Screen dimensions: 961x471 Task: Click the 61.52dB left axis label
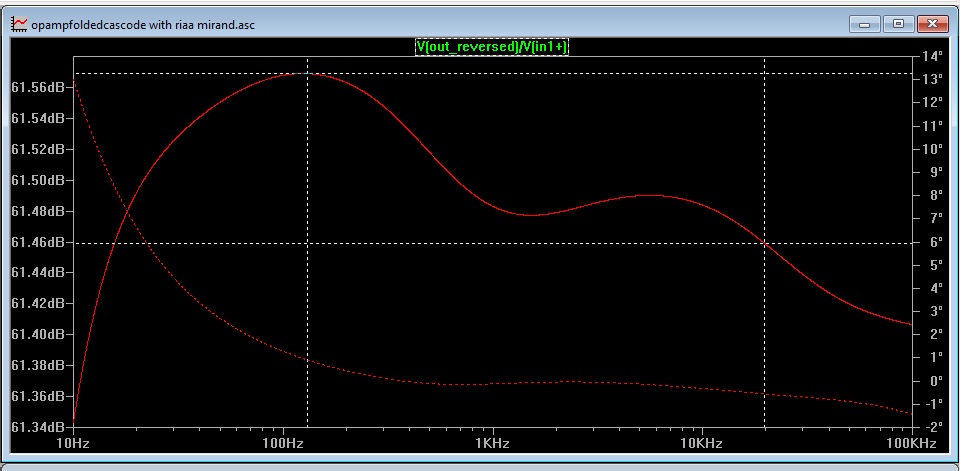(x=37, y=149)
